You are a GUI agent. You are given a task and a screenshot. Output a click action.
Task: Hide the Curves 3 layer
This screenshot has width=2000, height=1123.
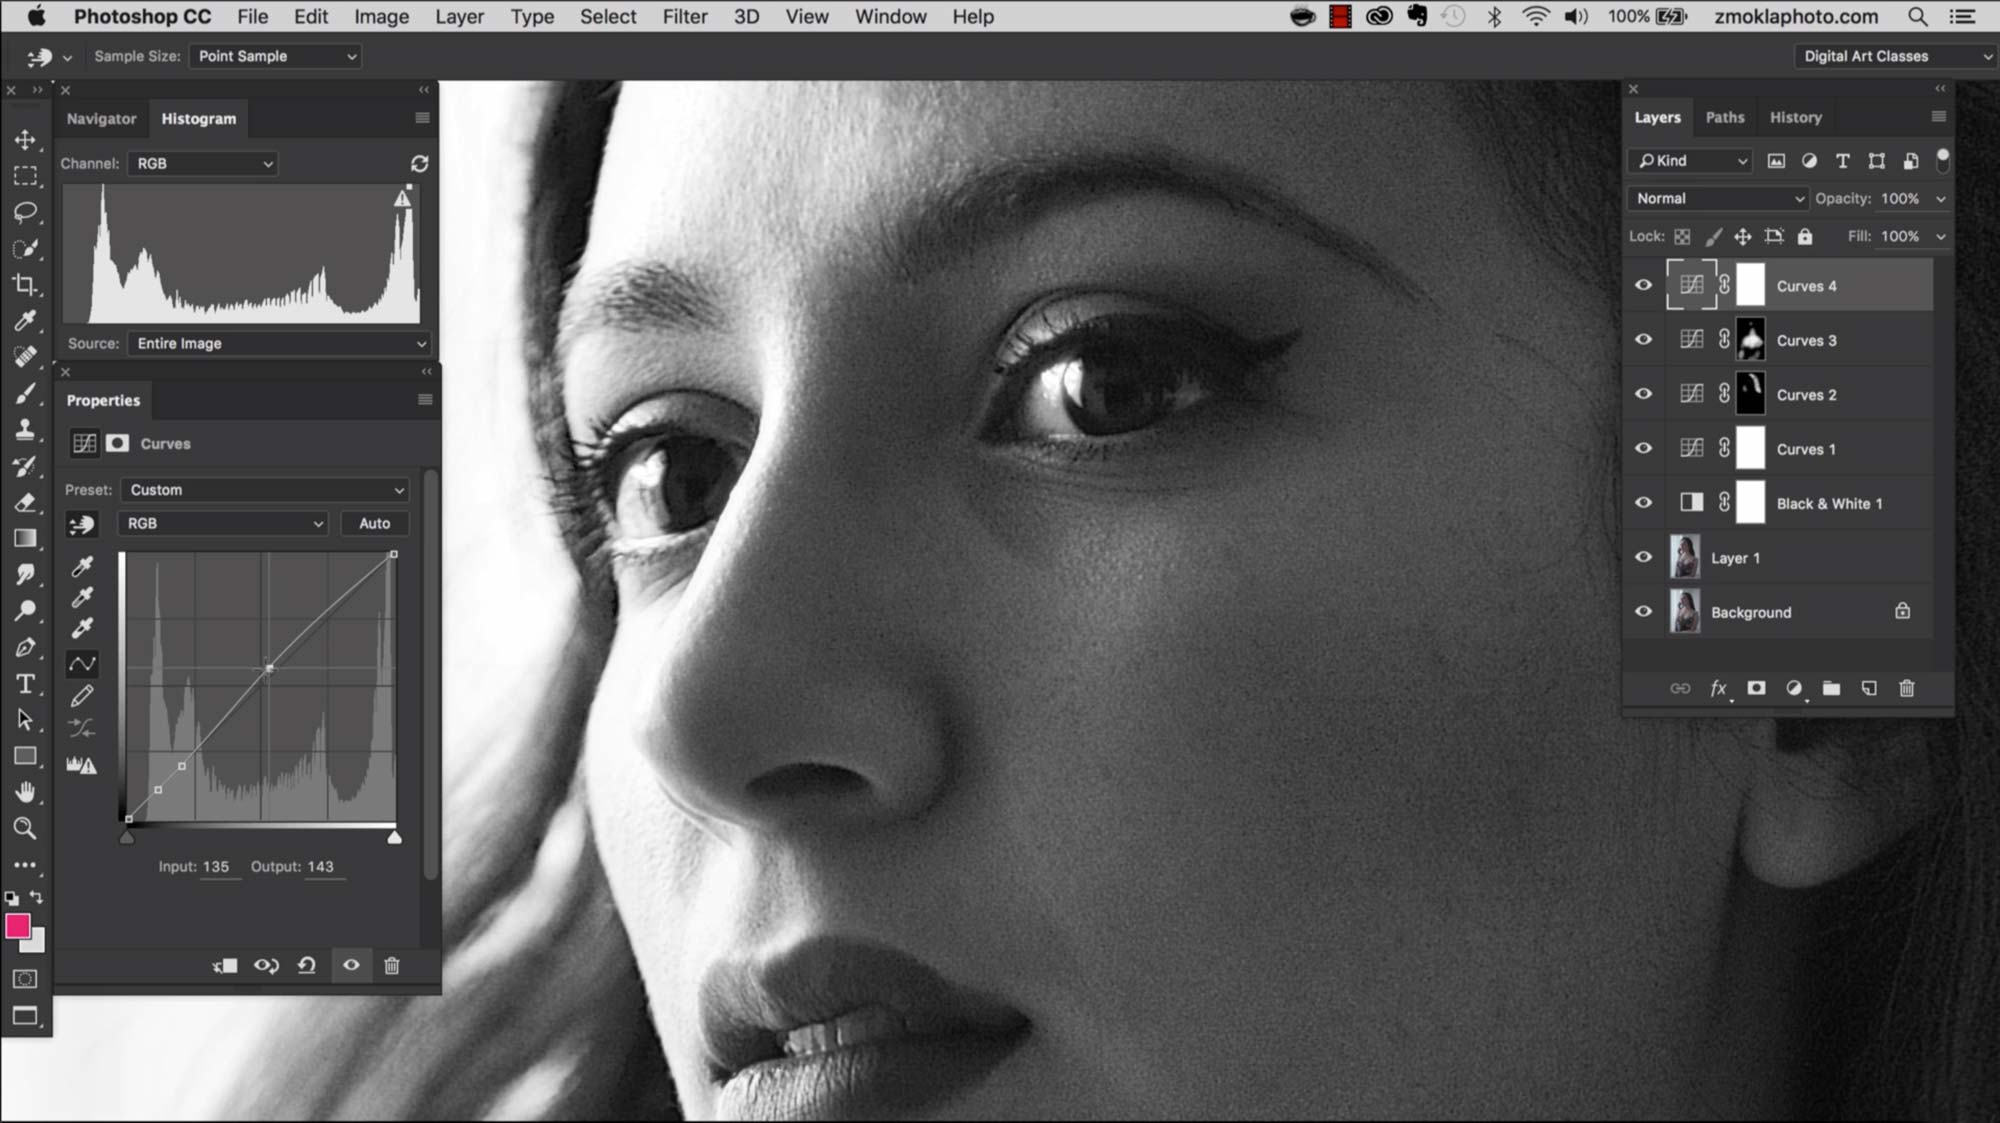tap(1643, 339)
